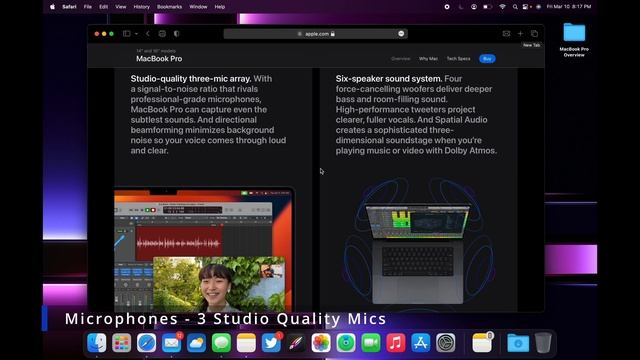Click the MacBook Pro page title
Viewport: 640px width, 360px height.
click(x=159, y=59)
